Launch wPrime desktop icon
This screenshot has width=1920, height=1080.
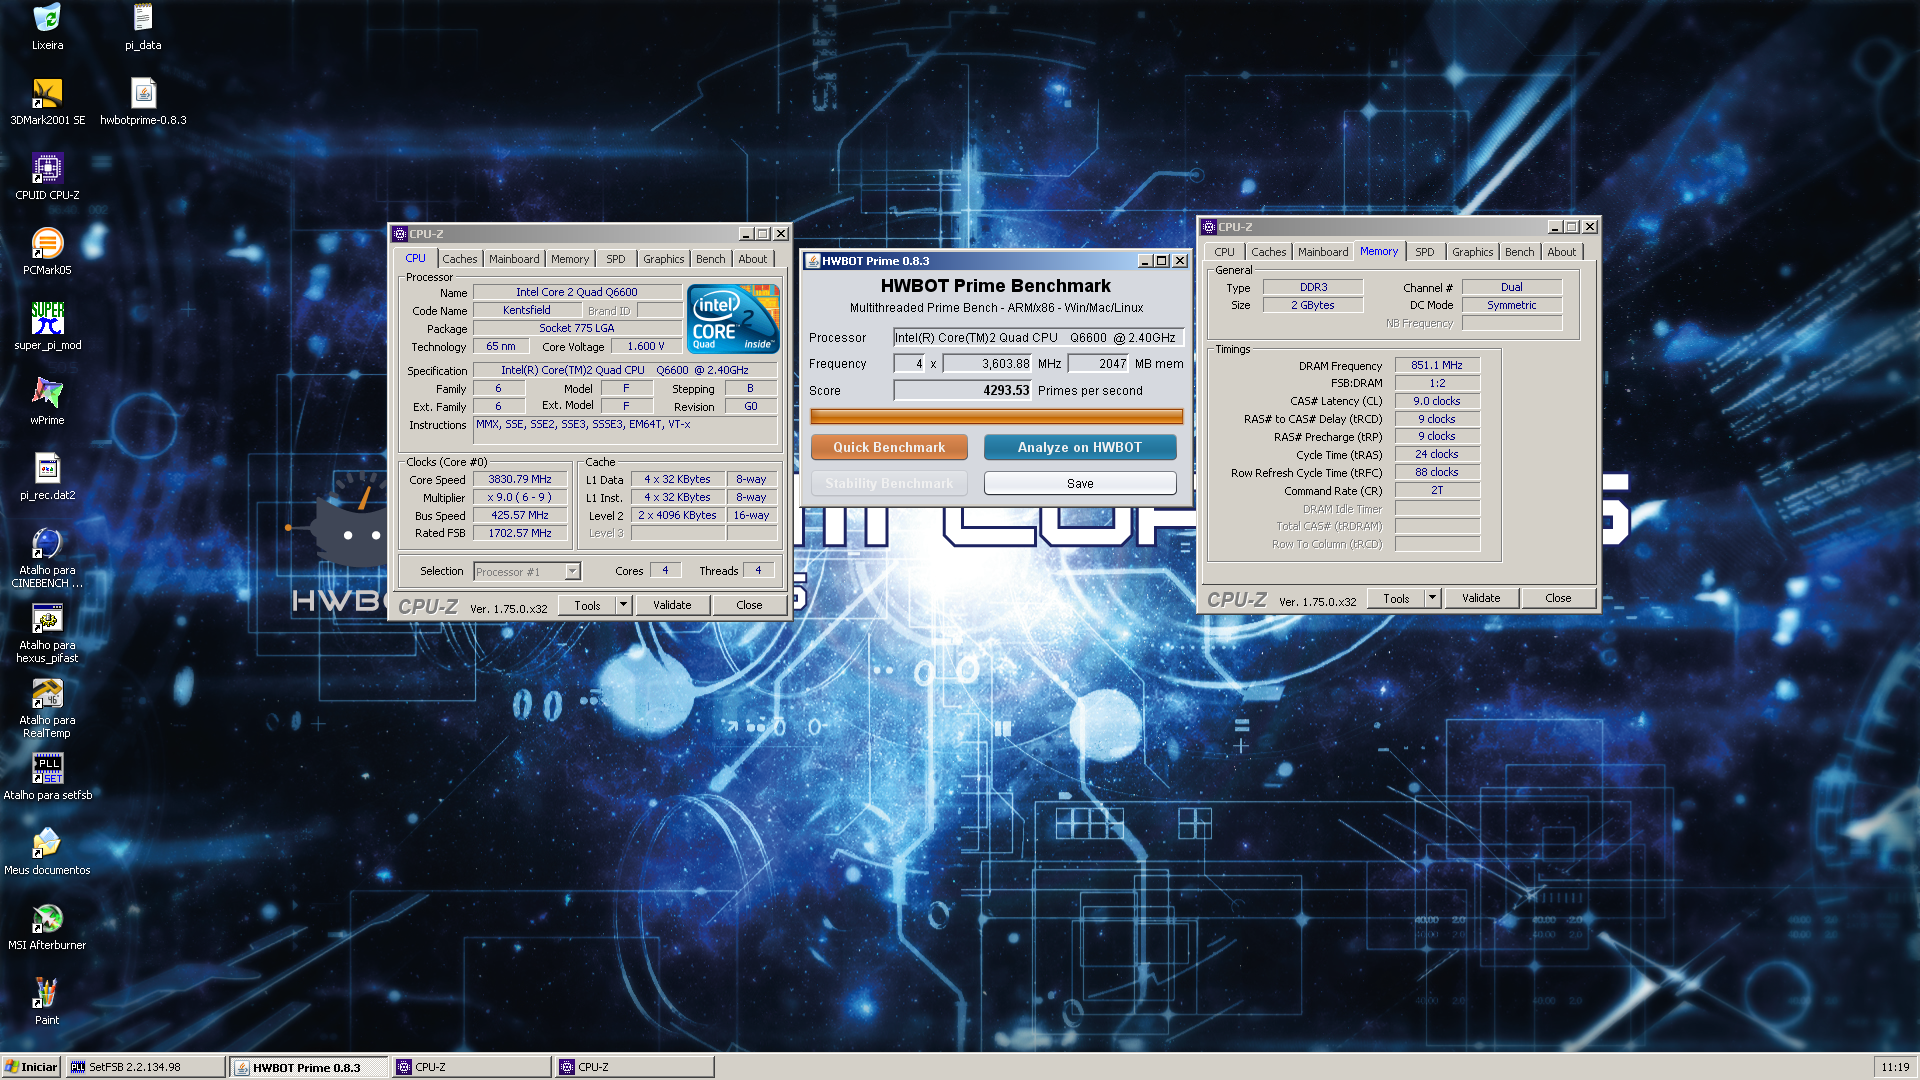point(47,393)
